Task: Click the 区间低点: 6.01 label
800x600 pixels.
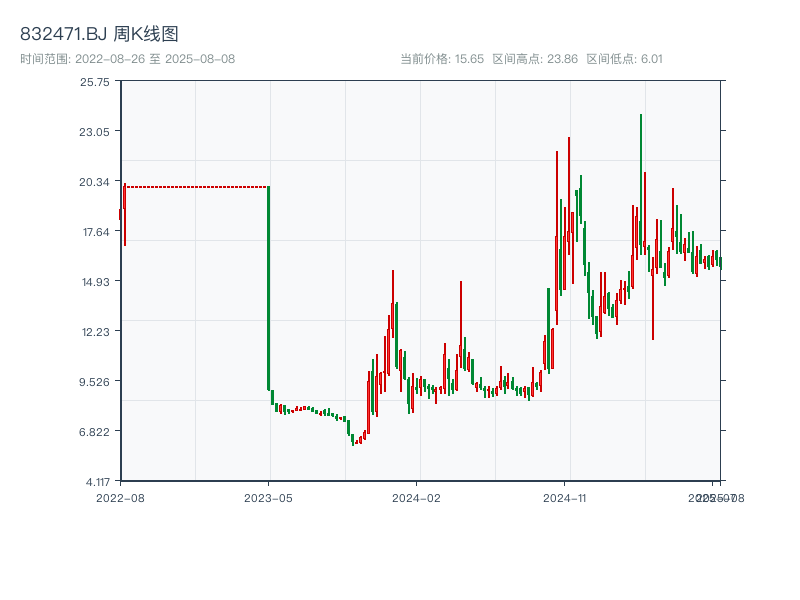Action: point(624,59)
